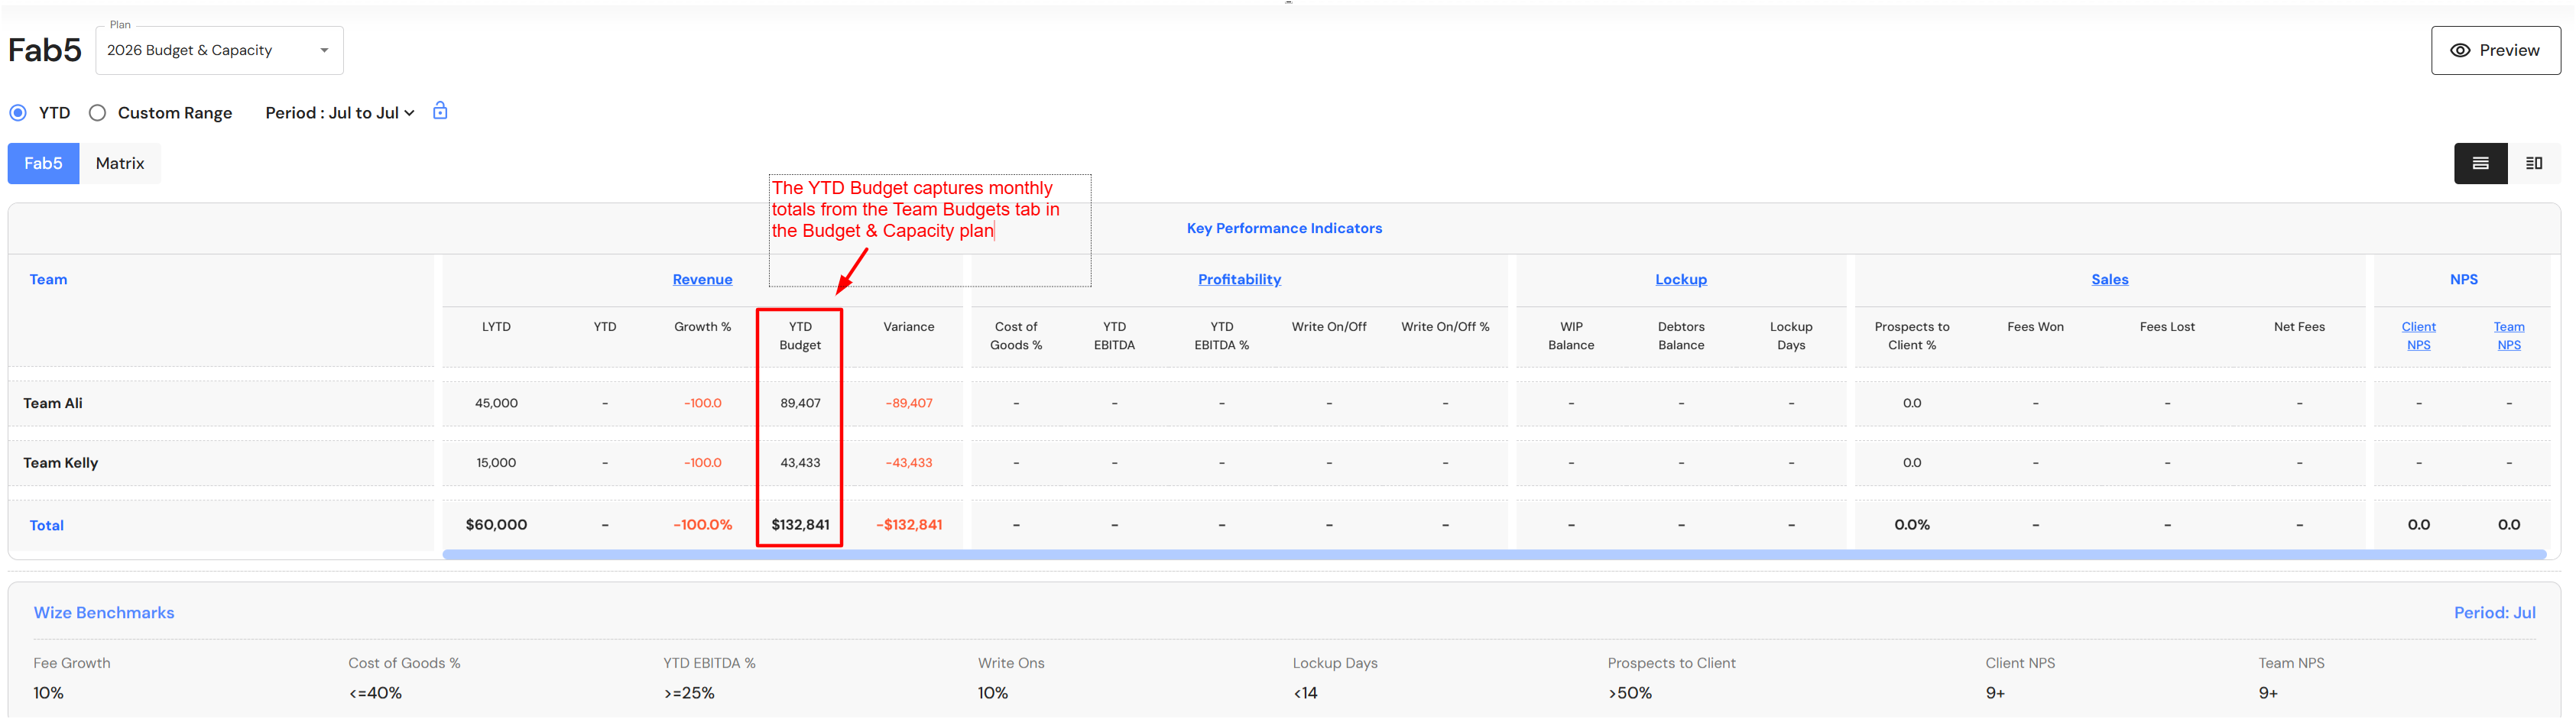
Task: Expand the Period: Jul to Jul dropdown
Action: pyautogui.click(x=340, y=113)
